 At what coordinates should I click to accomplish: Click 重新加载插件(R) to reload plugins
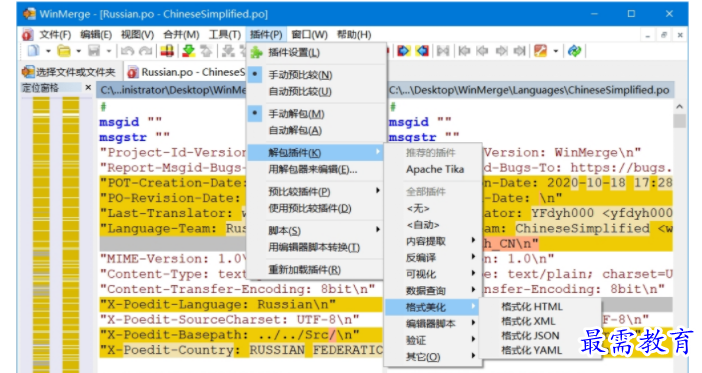tap(316, 270)
